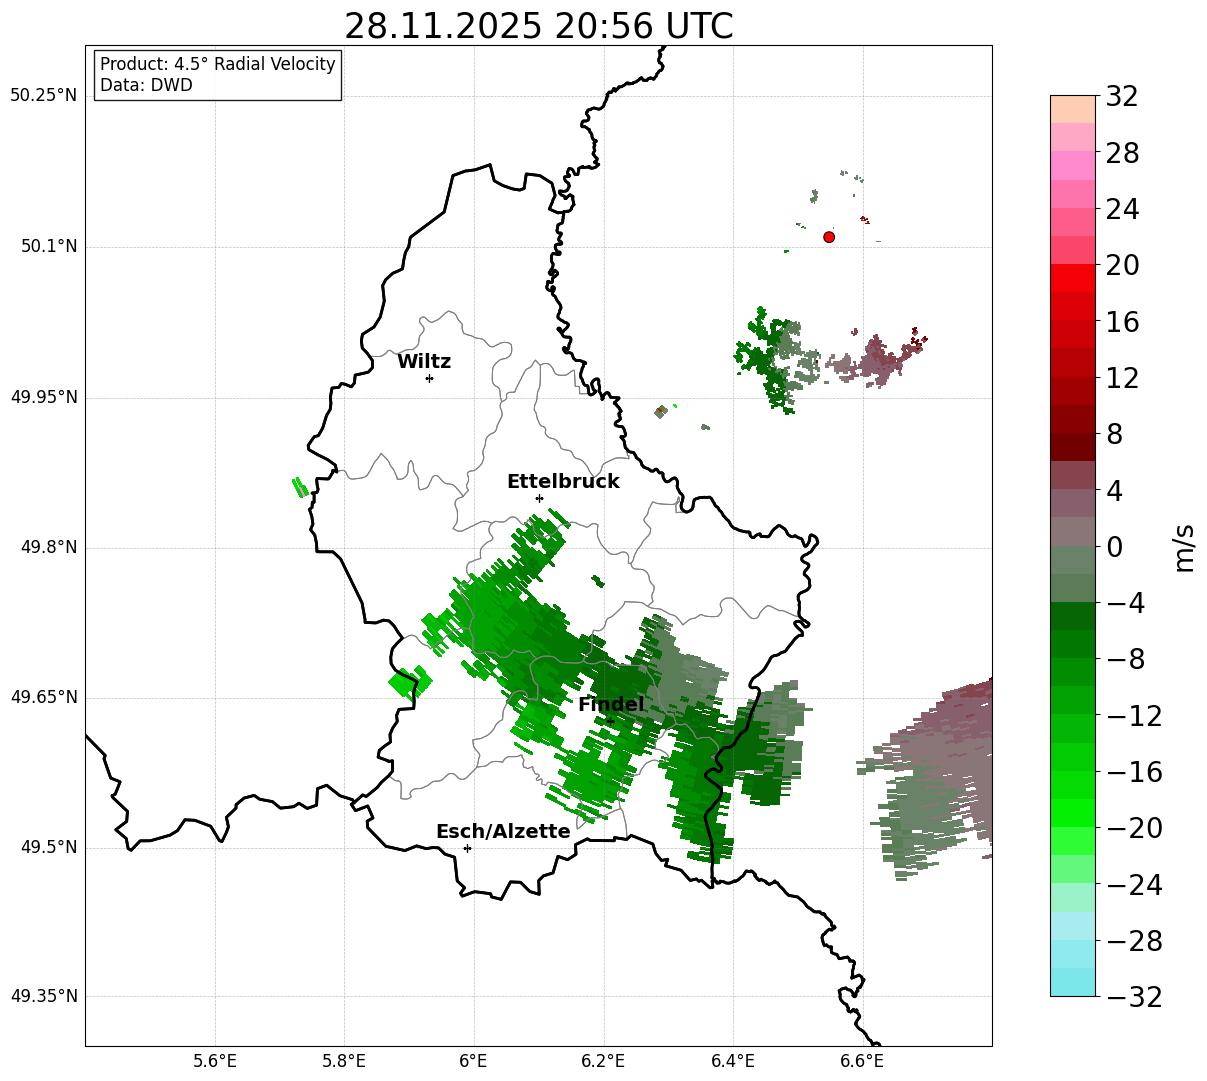Viewport: 1207px width, 1081px height.
Task: Click the −28 colorbar tick label
Action: pos(1134,941)
